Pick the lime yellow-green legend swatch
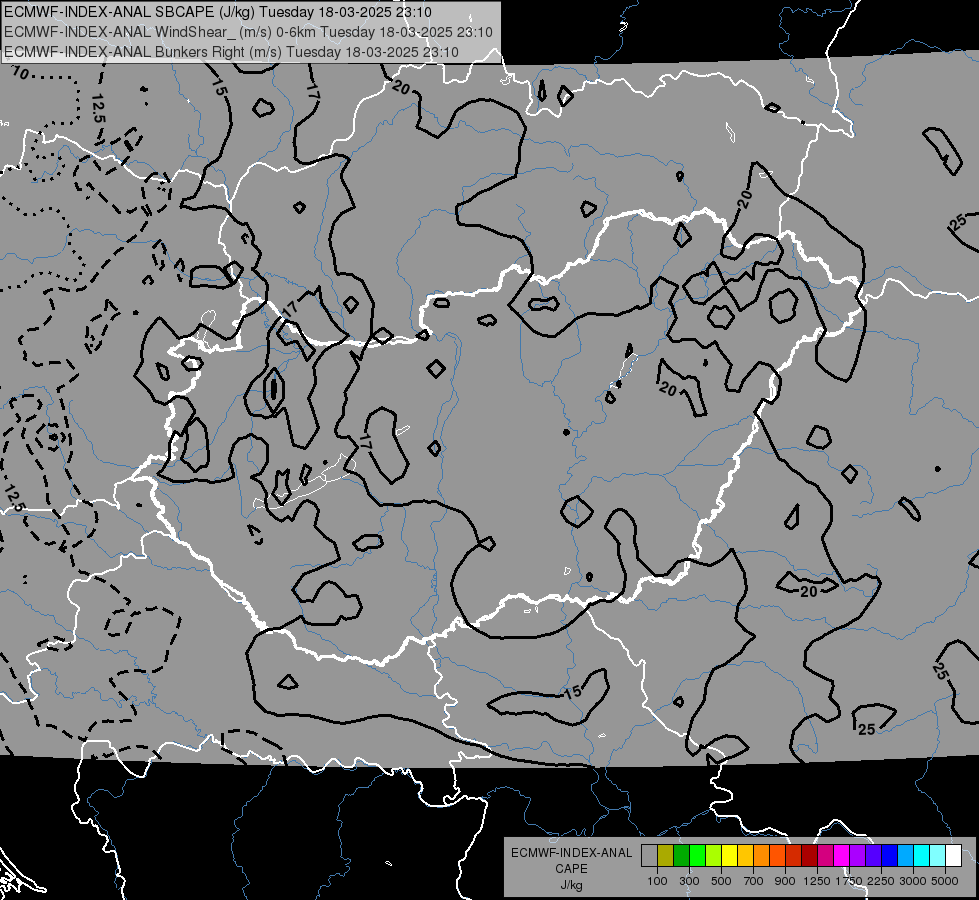The width and height of the screenshot is (979, 900). pos(714,855)
